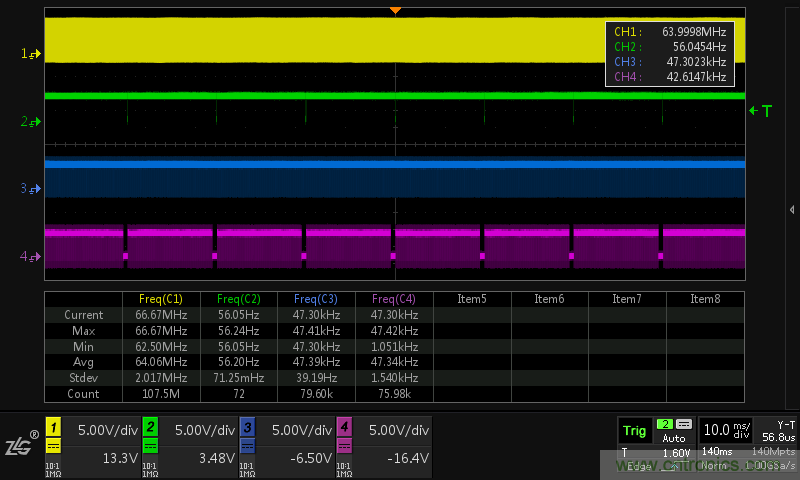The width and height of the screenshot is (800, 480).
Task: Open the 10.0 ms/div timebase setting
Action: (x=725, y=430)
